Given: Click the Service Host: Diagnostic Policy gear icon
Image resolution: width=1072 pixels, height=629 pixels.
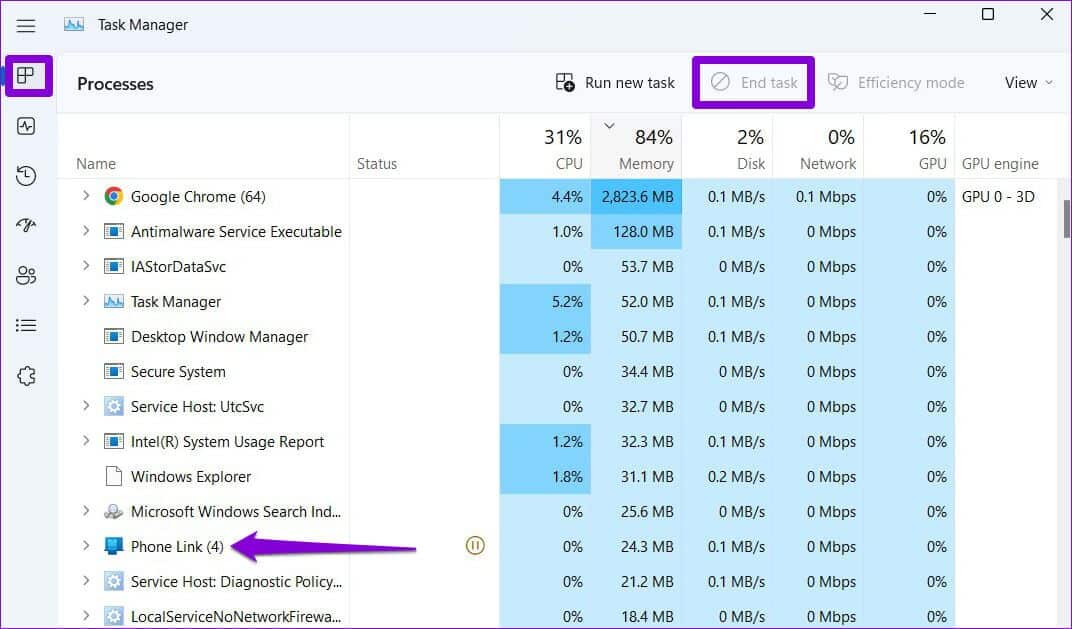Looking at the screenshot, I should click(x=113, y=581).
